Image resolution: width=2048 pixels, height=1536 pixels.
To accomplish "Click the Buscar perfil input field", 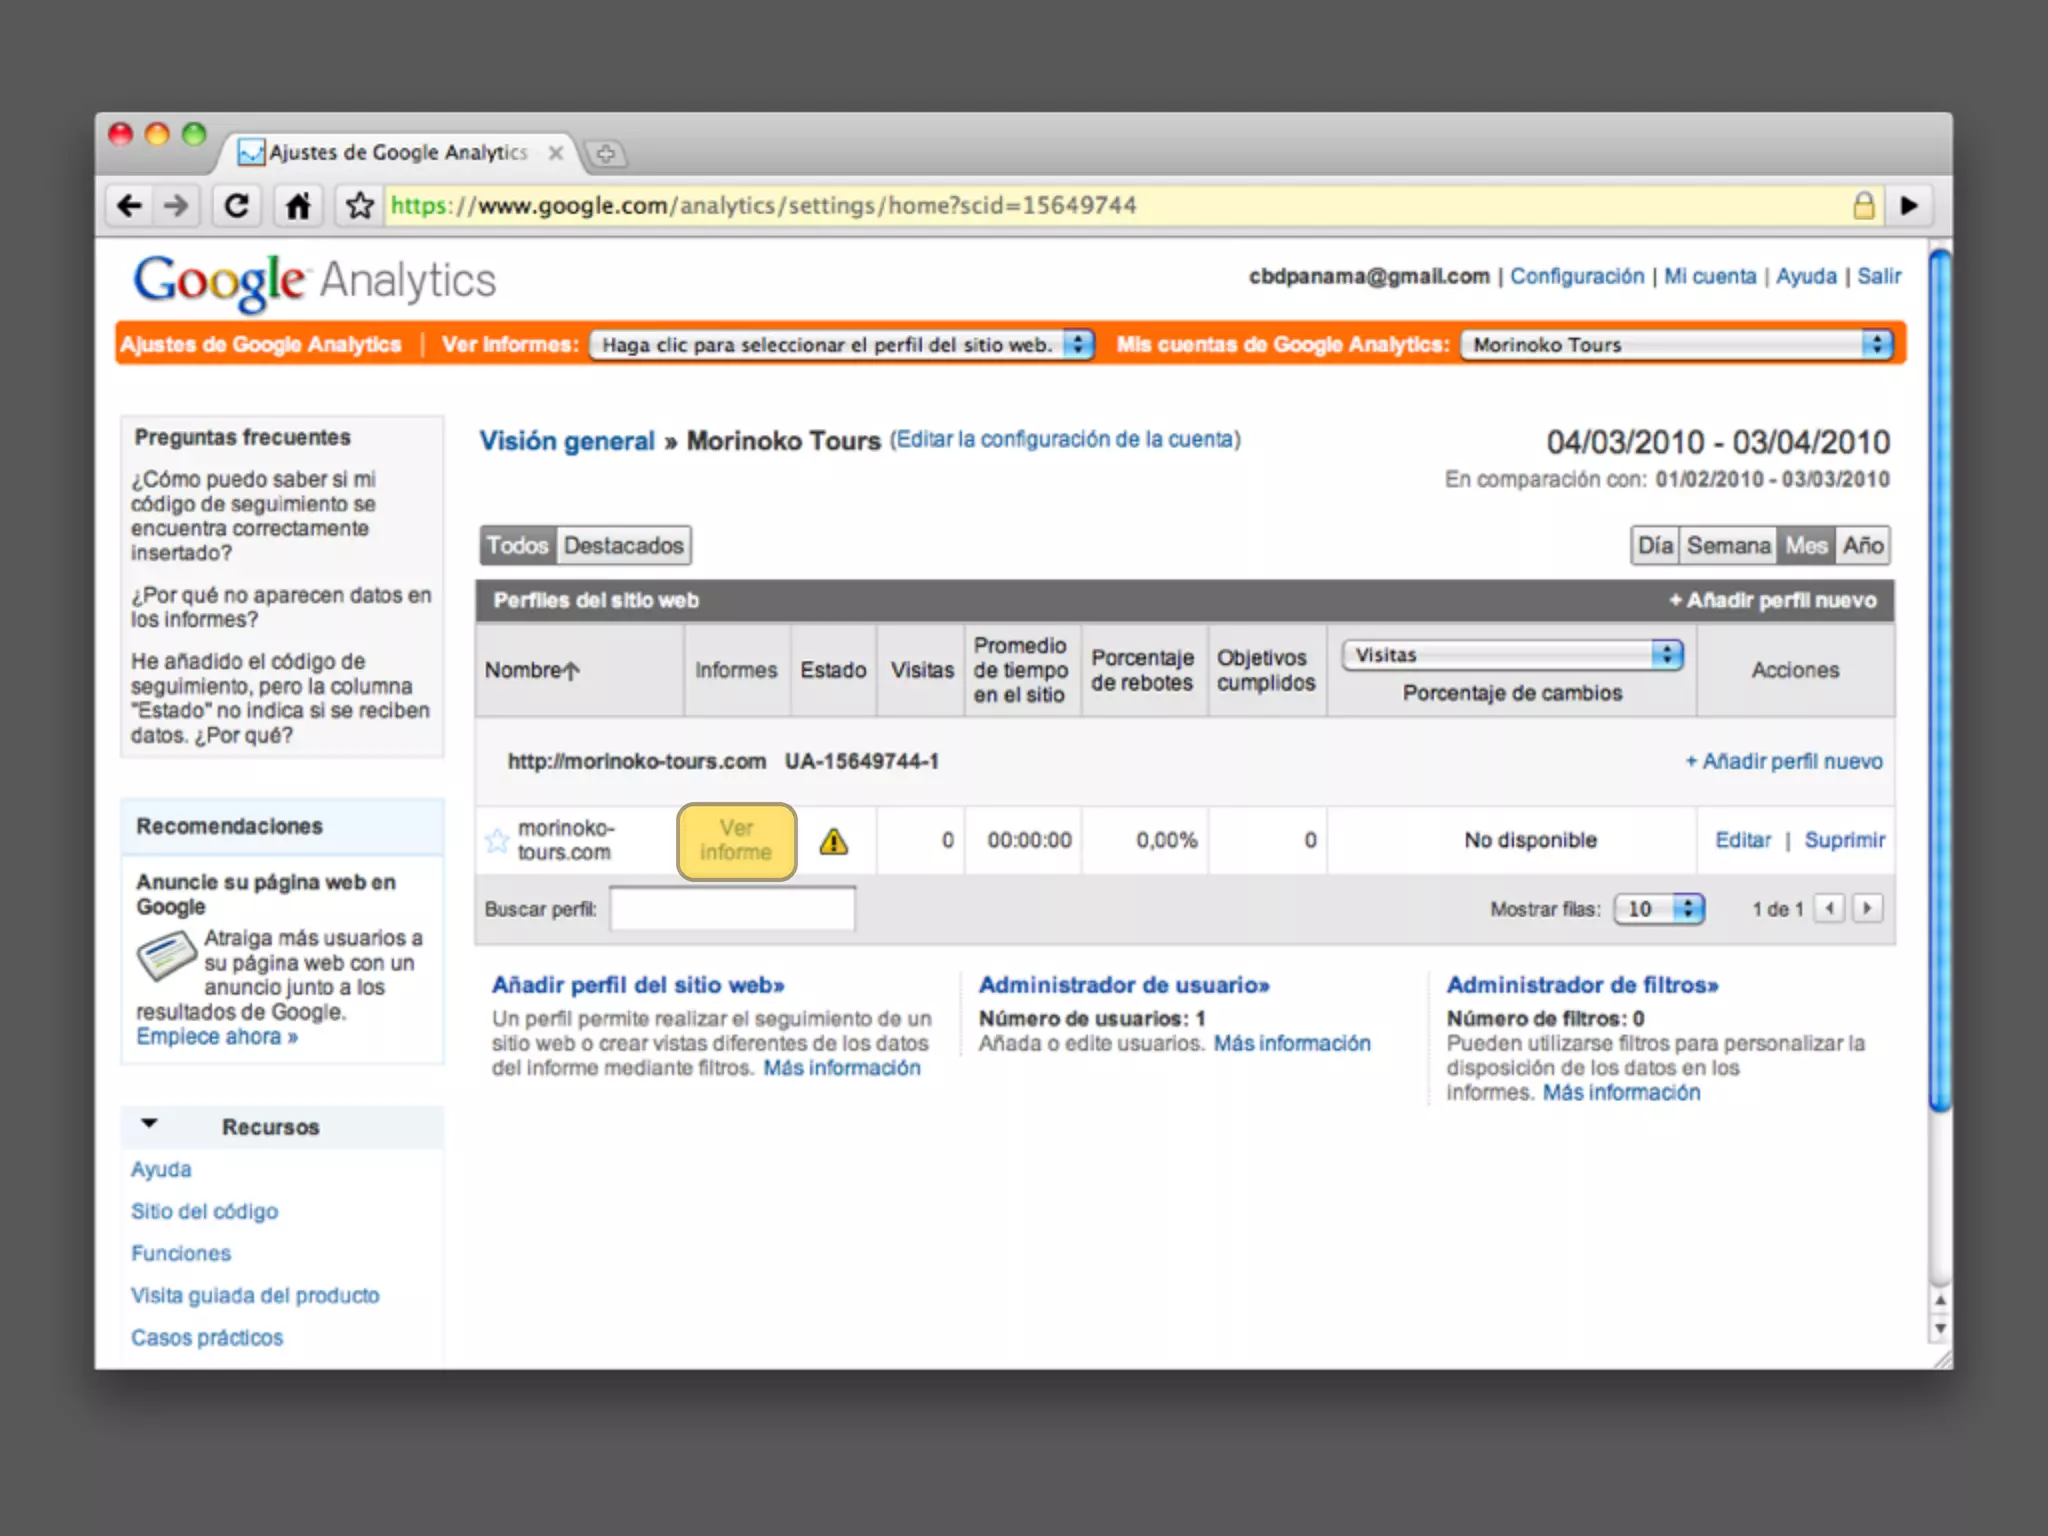I will point(732,909).
